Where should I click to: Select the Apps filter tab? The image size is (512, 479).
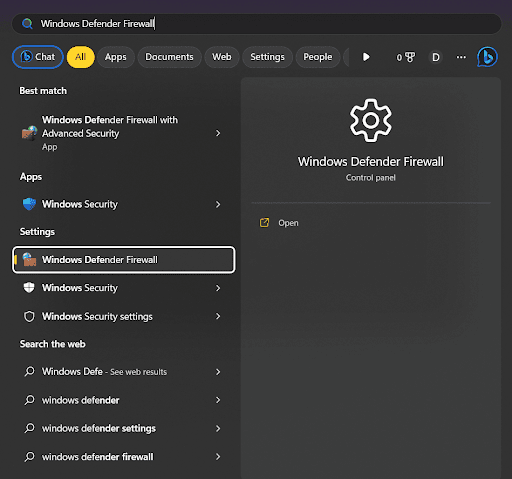tap(116, 57)
